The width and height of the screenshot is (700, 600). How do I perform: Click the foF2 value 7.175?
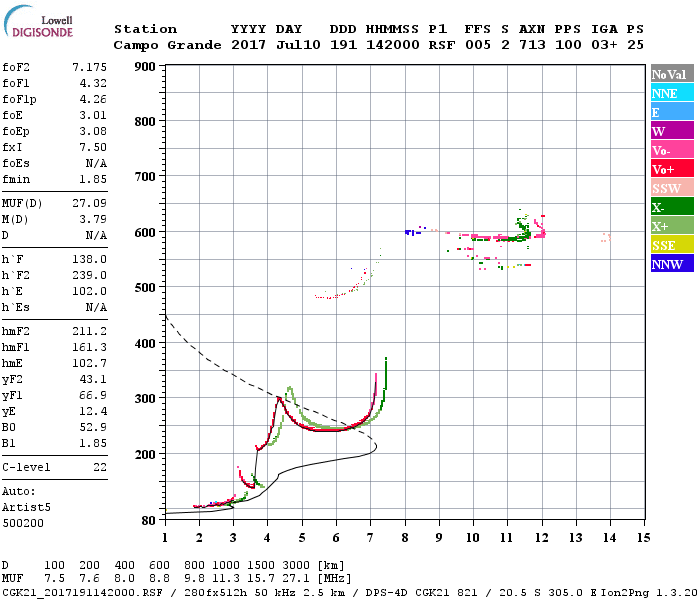(89, 67)
